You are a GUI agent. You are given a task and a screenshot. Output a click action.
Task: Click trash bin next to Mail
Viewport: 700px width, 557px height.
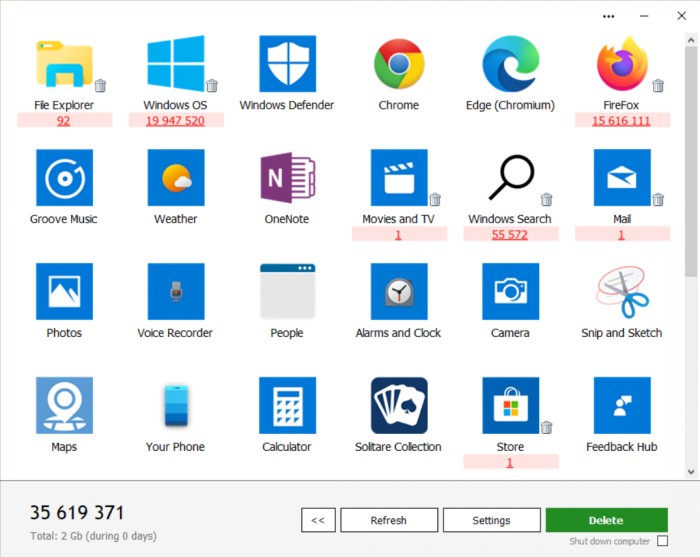click(658, 199)
